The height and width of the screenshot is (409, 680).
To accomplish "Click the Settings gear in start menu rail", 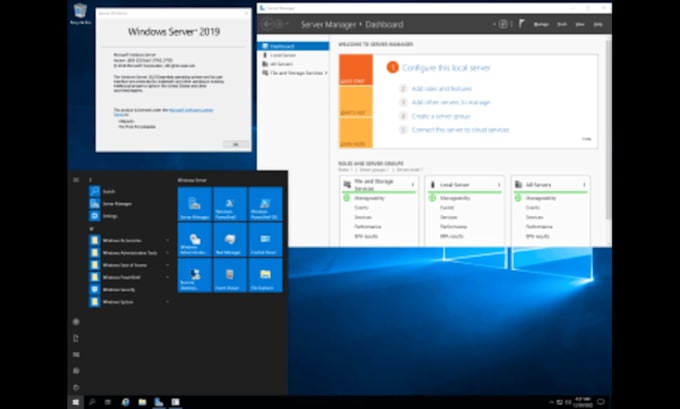I will point(76,371).
